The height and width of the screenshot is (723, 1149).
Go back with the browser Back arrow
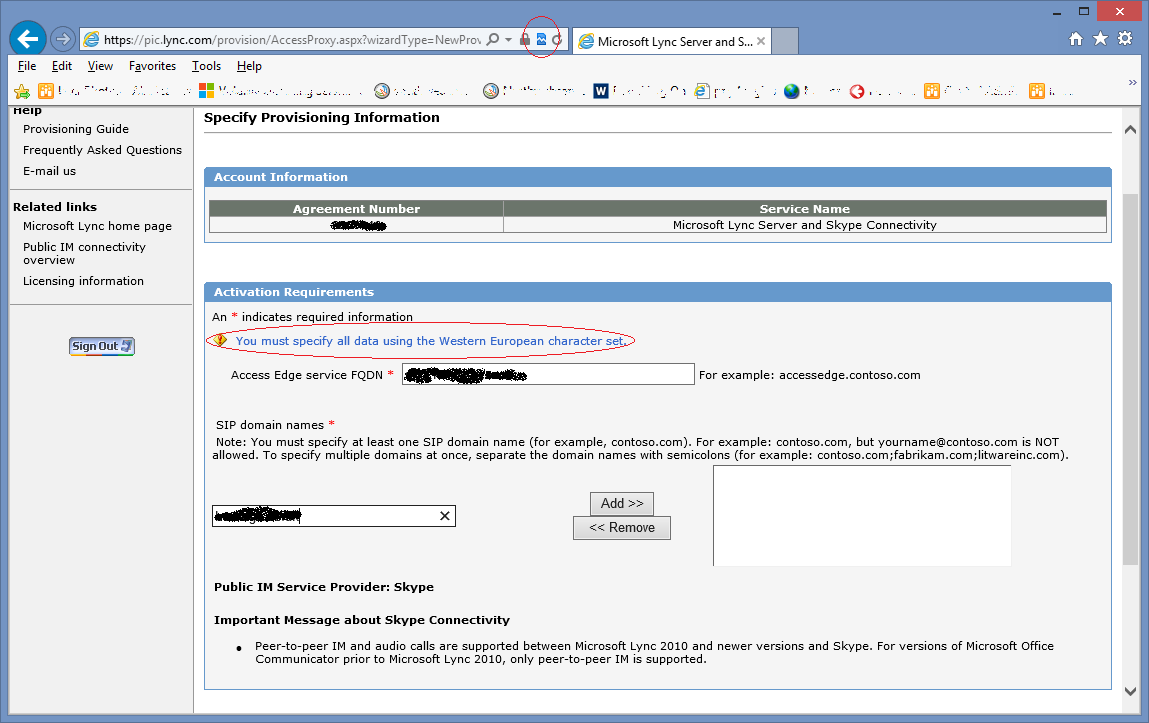click(28, 39)
